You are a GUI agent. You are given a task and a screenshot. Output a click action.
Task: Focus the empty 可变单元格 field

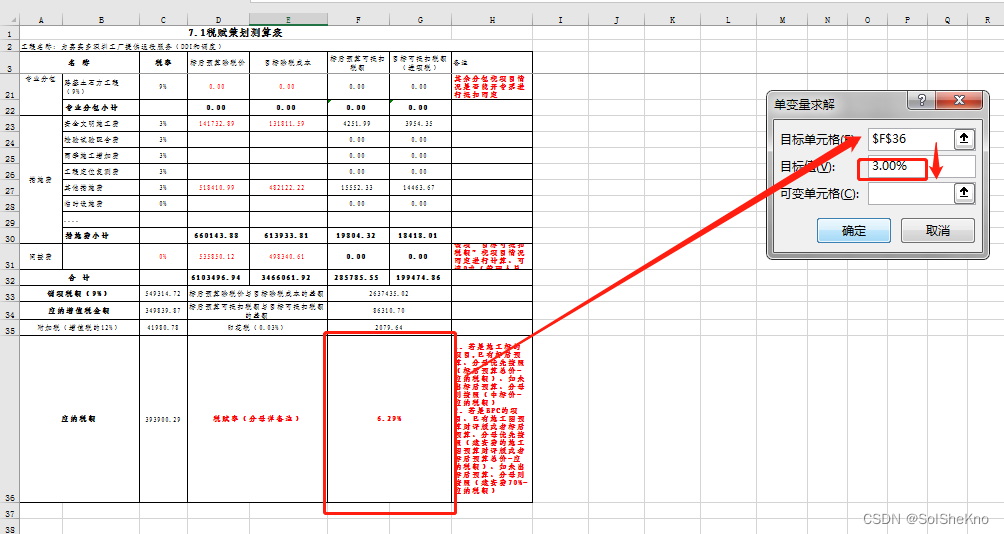pyautogui.click(x=911, y=193)
